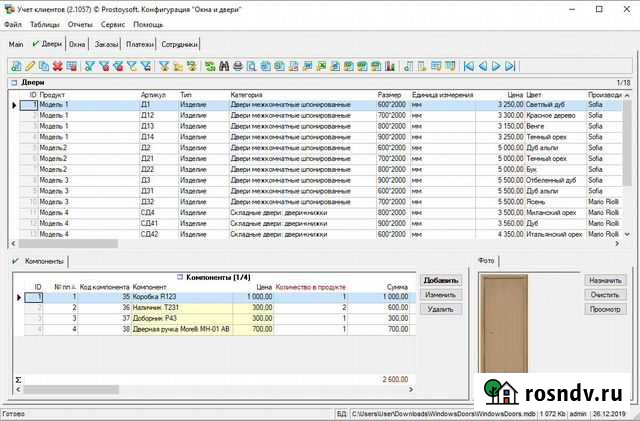Click the printer icon in toolbar
The image size is (640, 421).
point(238,66)
